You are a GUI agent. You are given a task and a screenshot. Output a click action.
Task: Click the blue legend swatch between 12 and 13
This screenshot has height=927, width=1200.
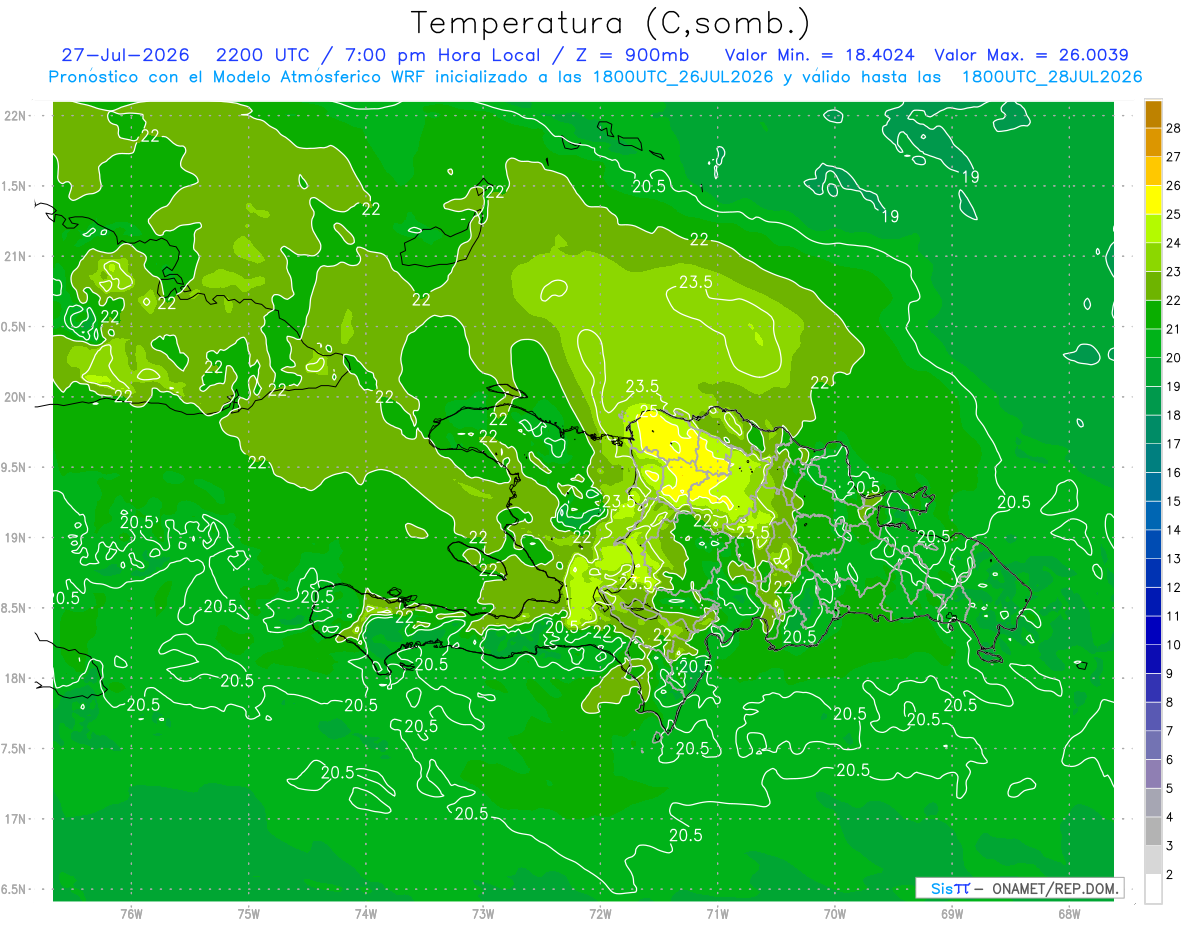(x=1153, y=573)
